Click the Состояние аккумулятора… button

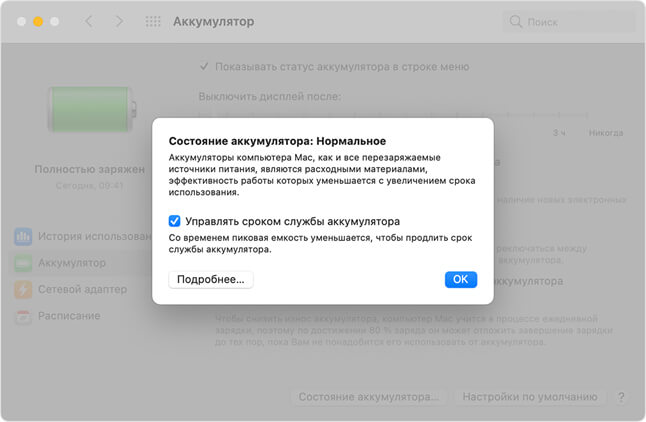coord(368,396)
